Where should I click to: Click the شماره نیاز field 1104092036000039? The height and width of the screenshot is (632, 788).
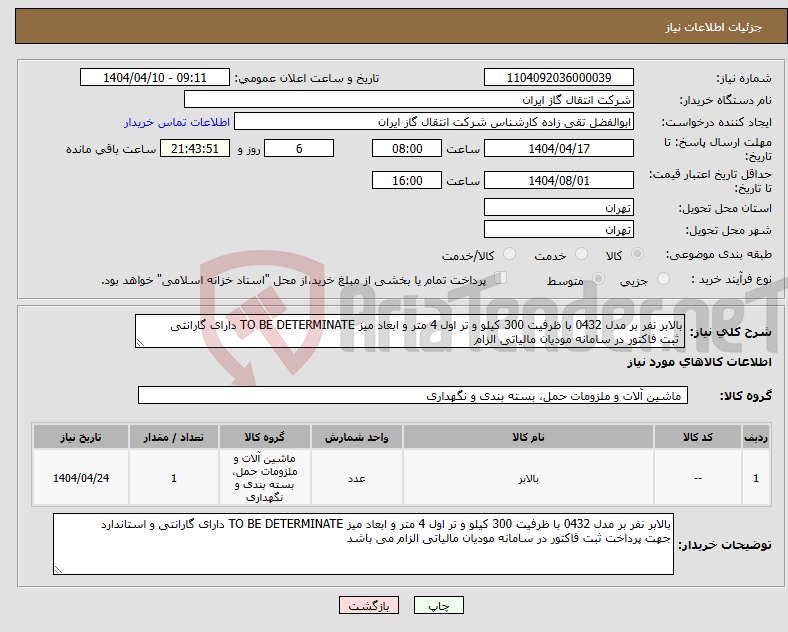(x=558, y=77)
